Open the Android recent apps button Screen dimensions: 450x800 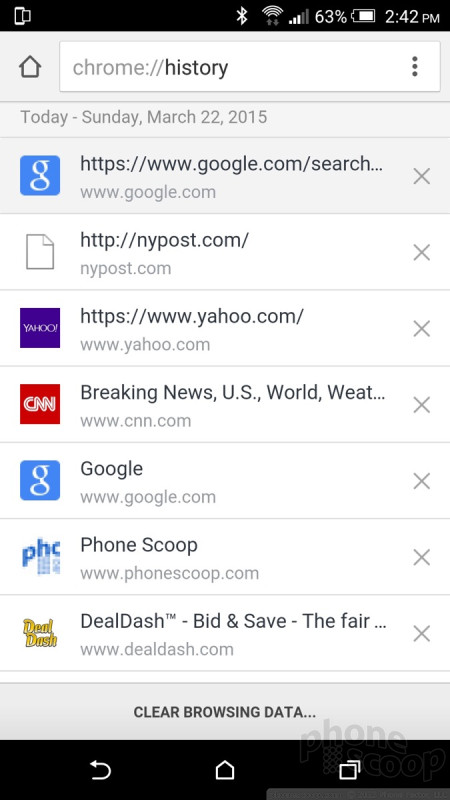coord(349,770)
